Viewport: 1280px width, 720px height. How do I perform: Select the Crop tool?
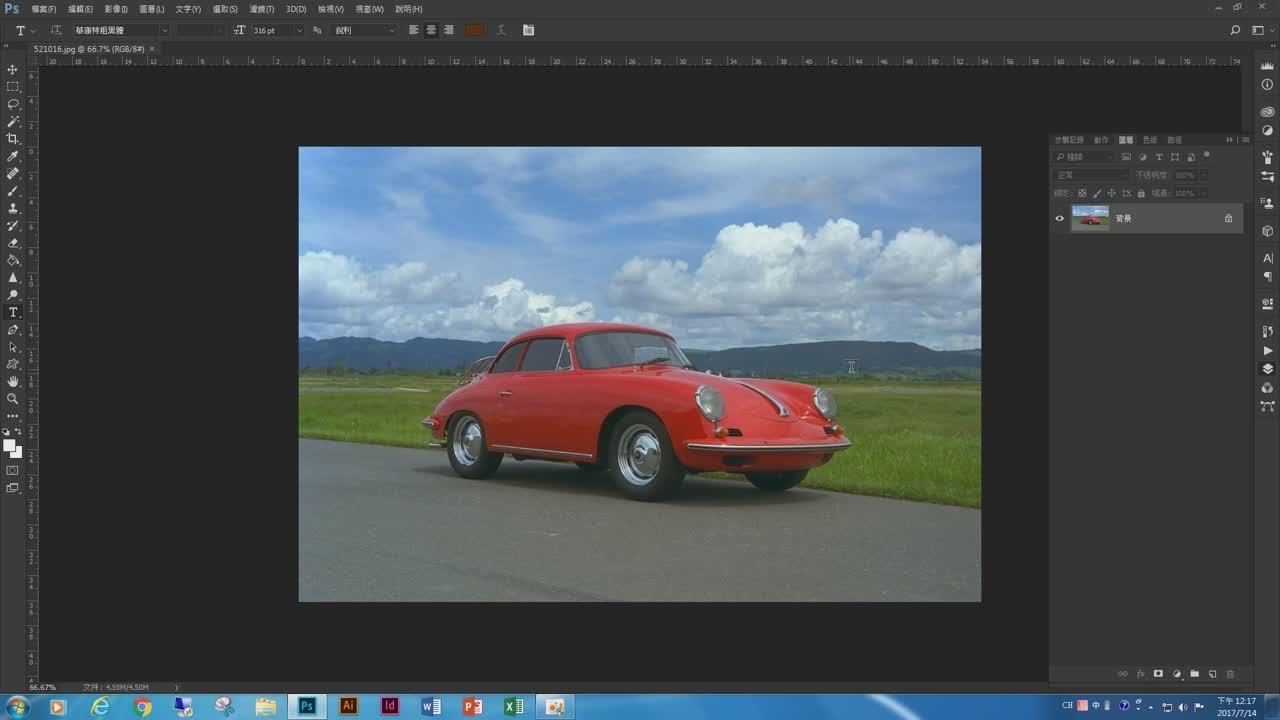[13, 139]
